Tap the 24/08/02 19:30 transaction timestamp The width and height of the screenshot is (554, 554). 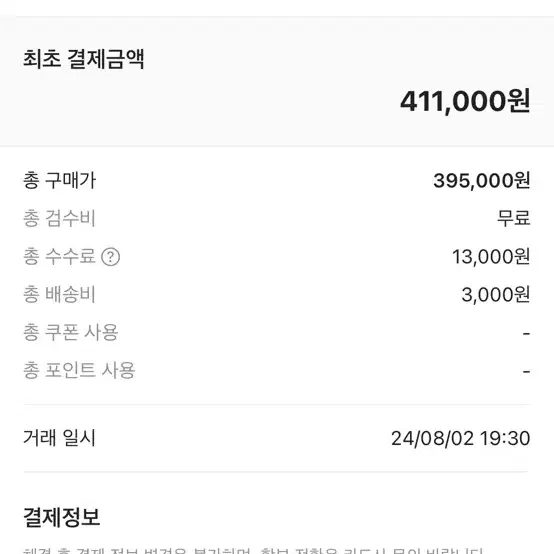tap(461, 438)
